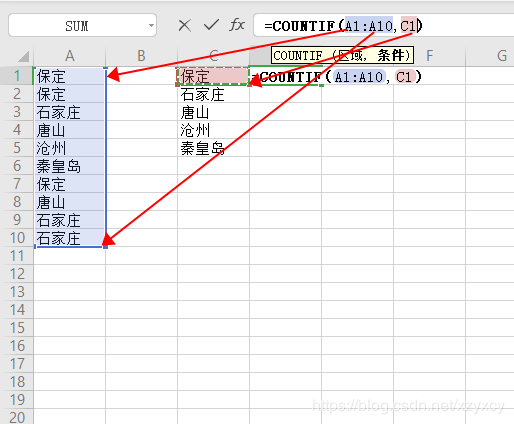Select row 13 header
Screen dimensions: 514x424
pos(17,292)
